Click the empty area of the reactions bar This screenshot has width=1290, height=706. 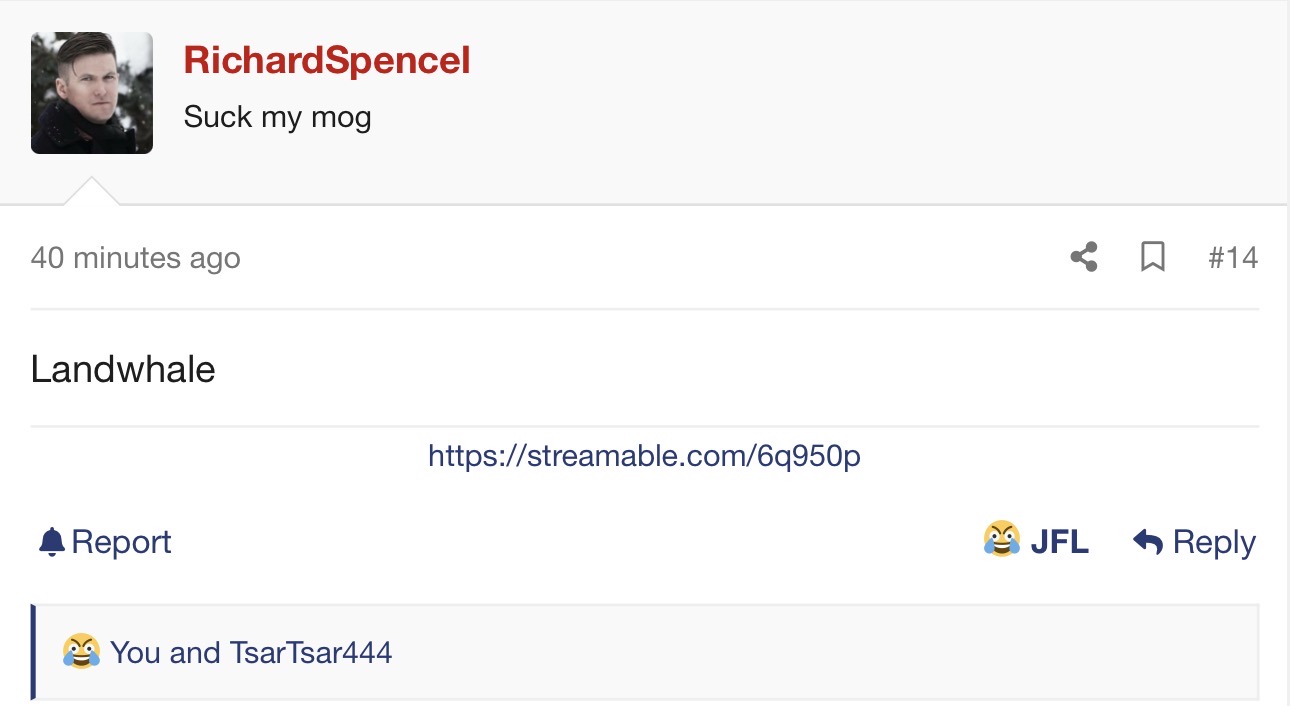[800, 652]
